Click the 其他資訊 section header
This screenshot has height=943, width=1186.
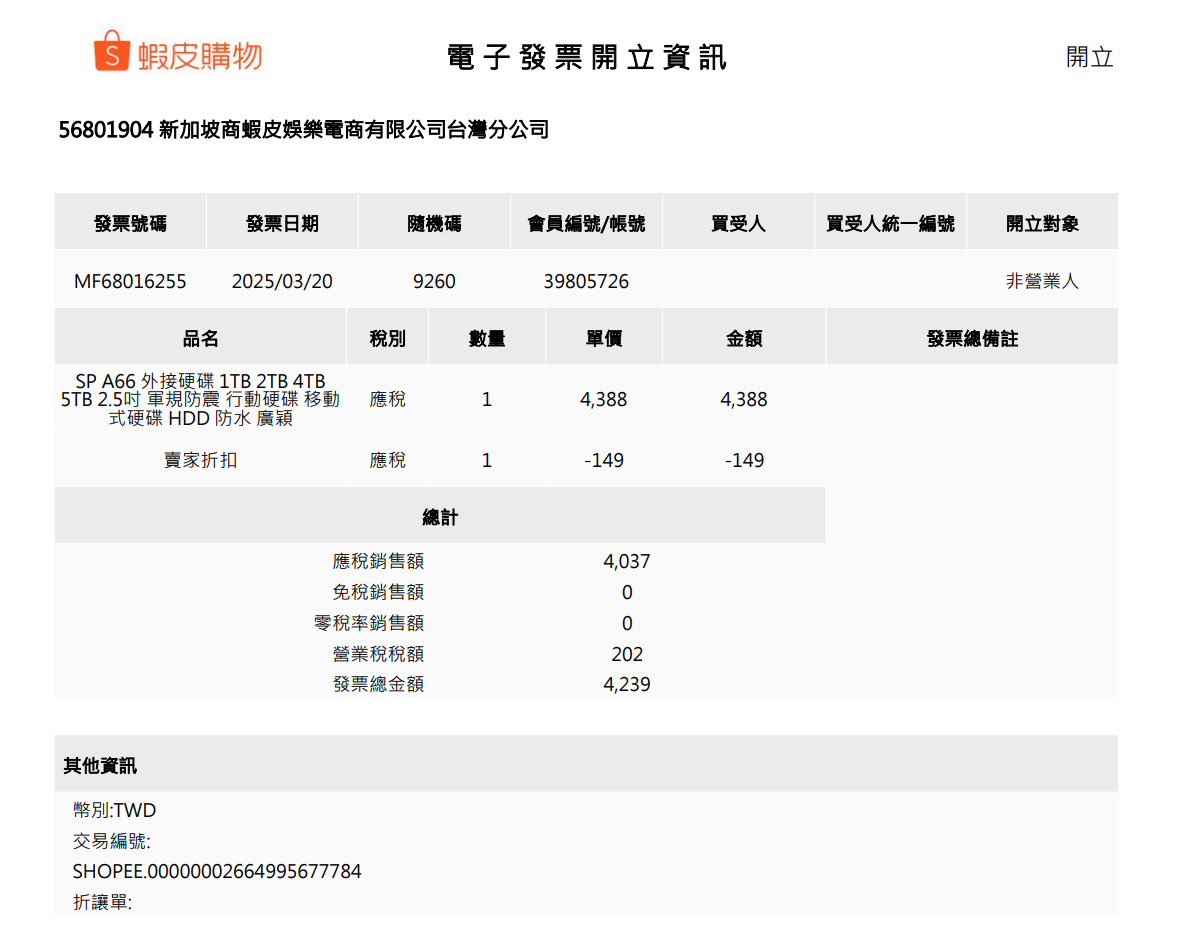100,766
